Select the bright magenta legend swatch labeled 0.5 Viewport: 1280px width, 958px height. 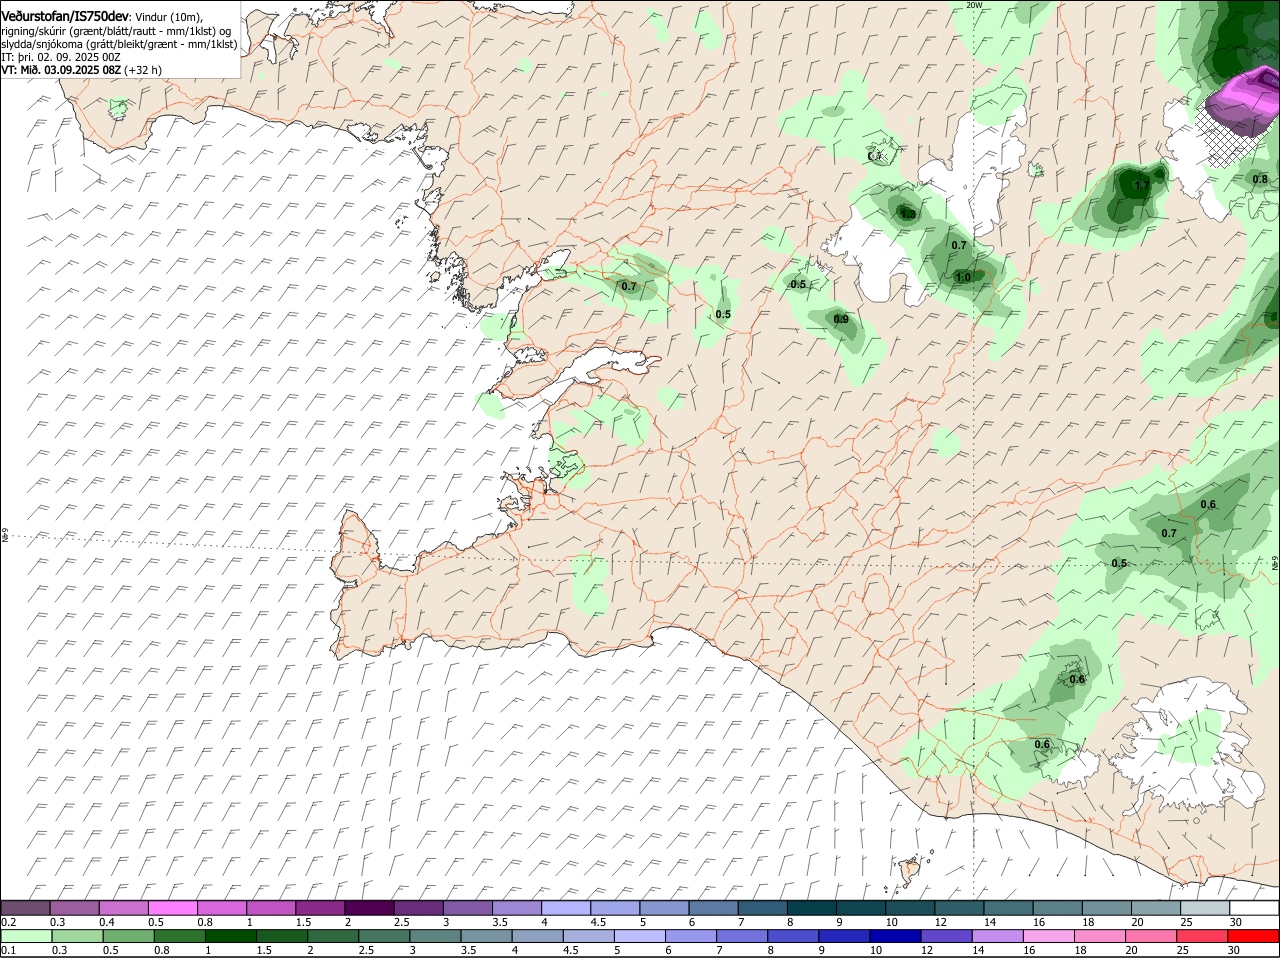172,907
